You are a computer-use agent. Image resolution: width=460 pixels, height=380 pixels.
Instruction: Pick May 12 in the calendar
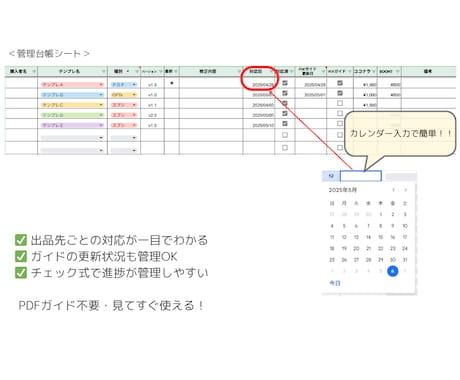[344, 237]
